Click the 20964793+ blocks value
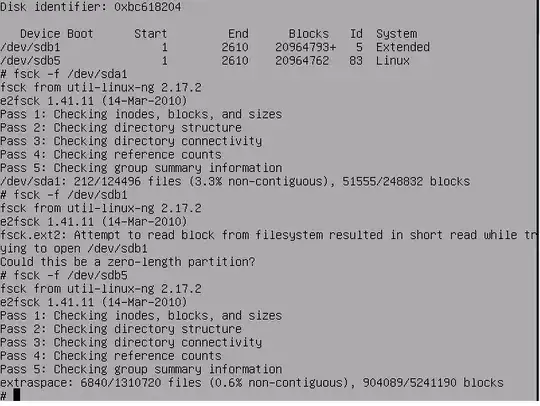Viewport: 540px width, 406px height. coord(305,47)
